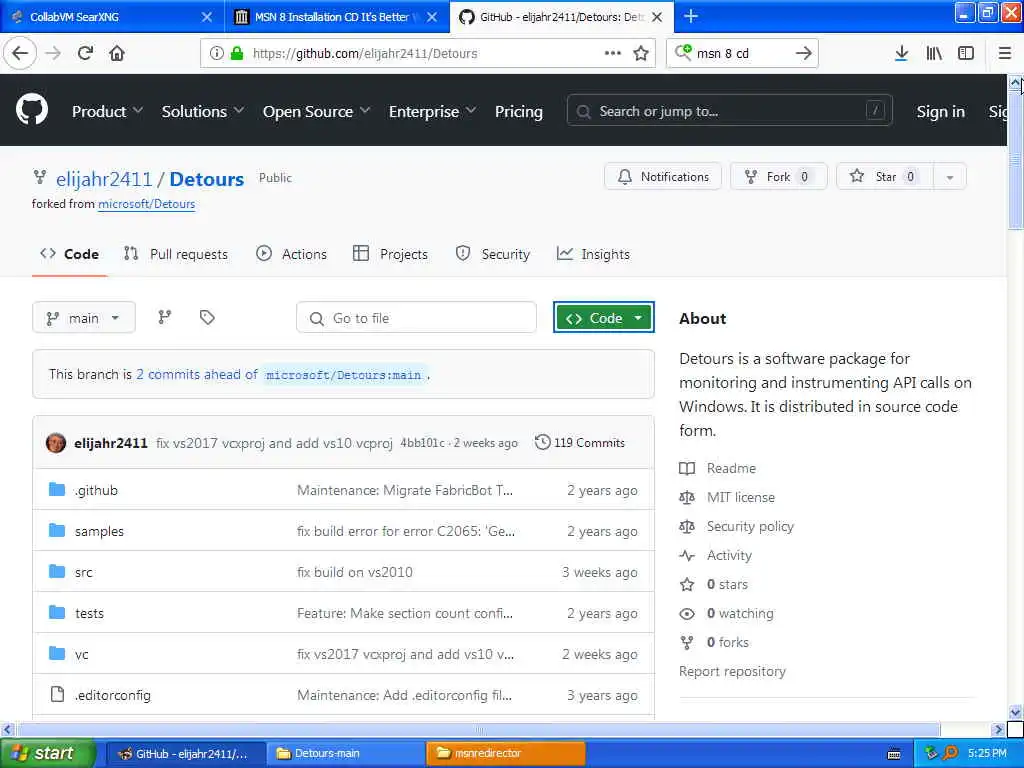Viewport: 1024px width, 768px height.
Task: Click the Fork button
Action: [x=778, y=177]
